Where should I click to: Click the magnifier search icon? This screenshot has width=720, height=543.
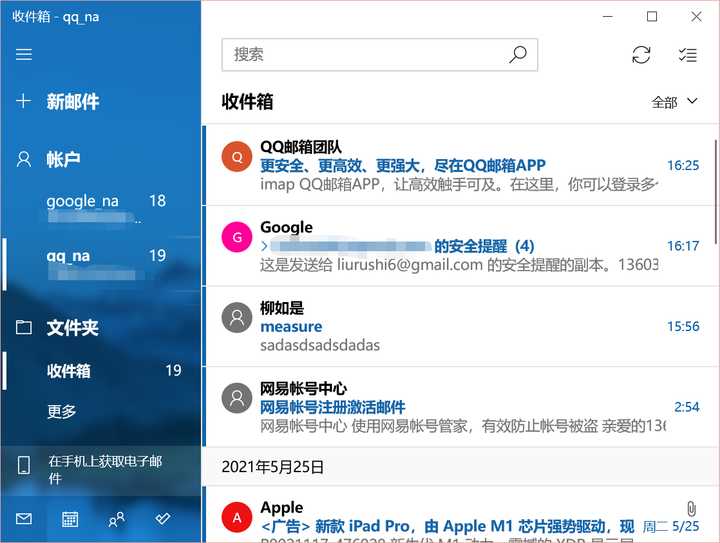point(518,55)
